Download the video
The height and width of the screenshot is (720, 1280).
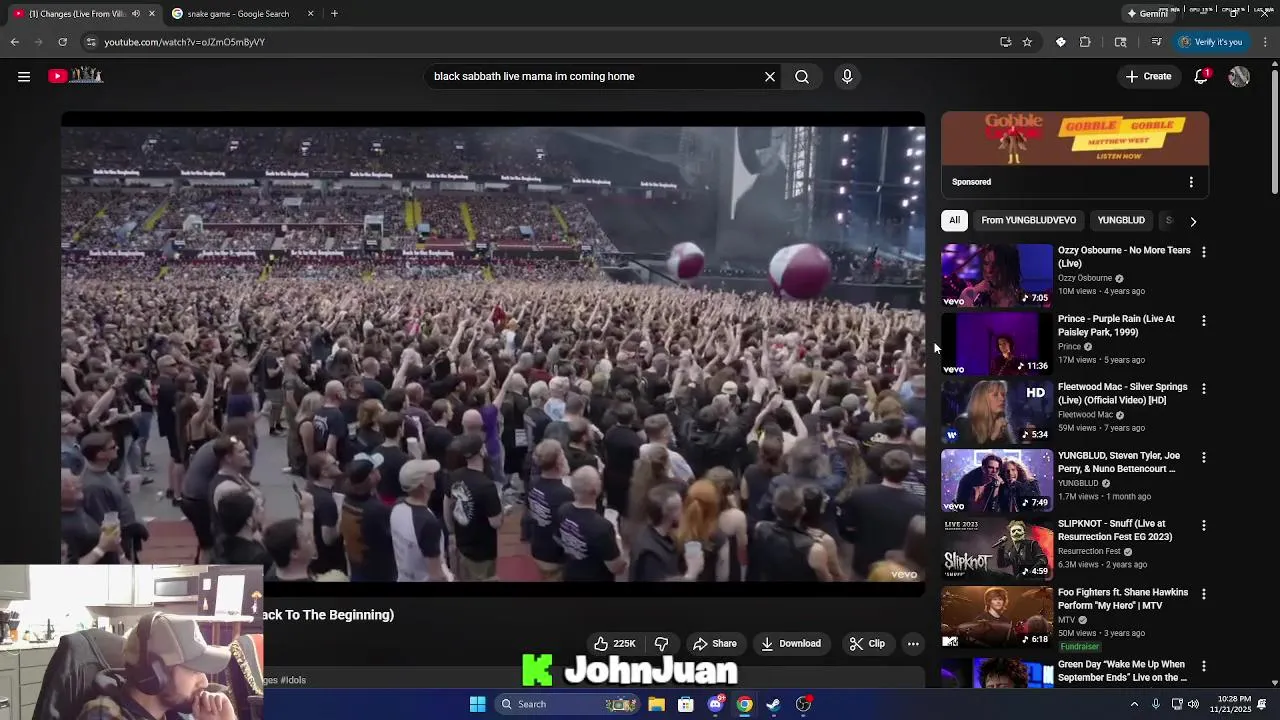[791, 644]
